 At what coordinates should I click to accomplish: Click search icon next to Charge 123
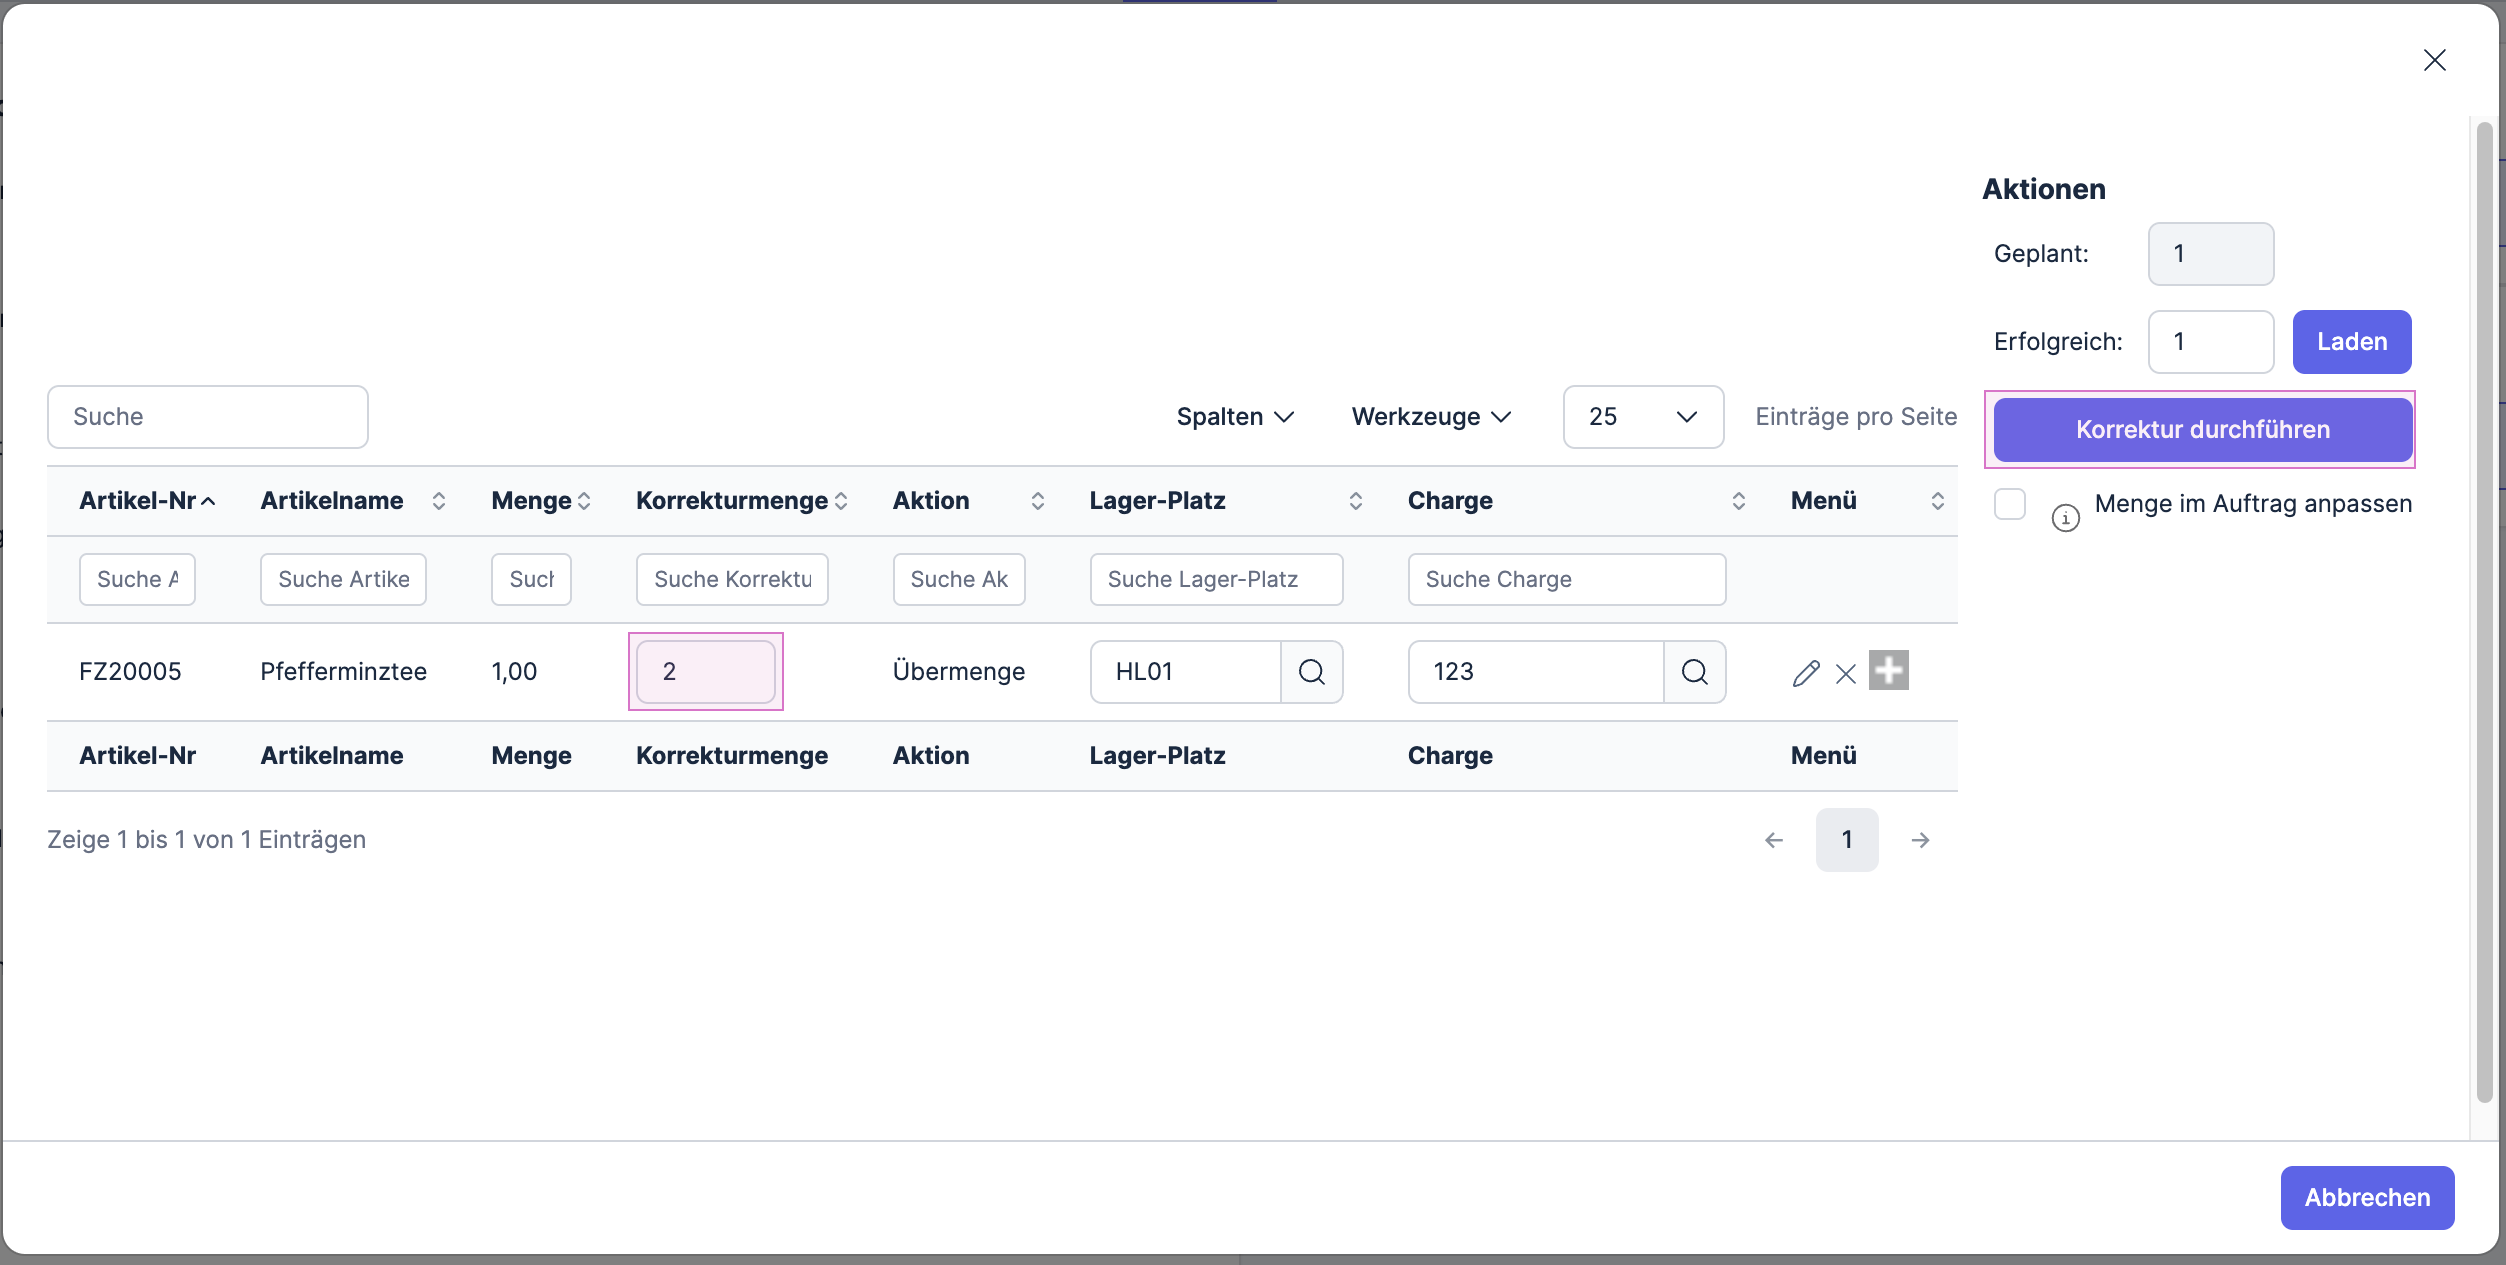point(1694,672)
